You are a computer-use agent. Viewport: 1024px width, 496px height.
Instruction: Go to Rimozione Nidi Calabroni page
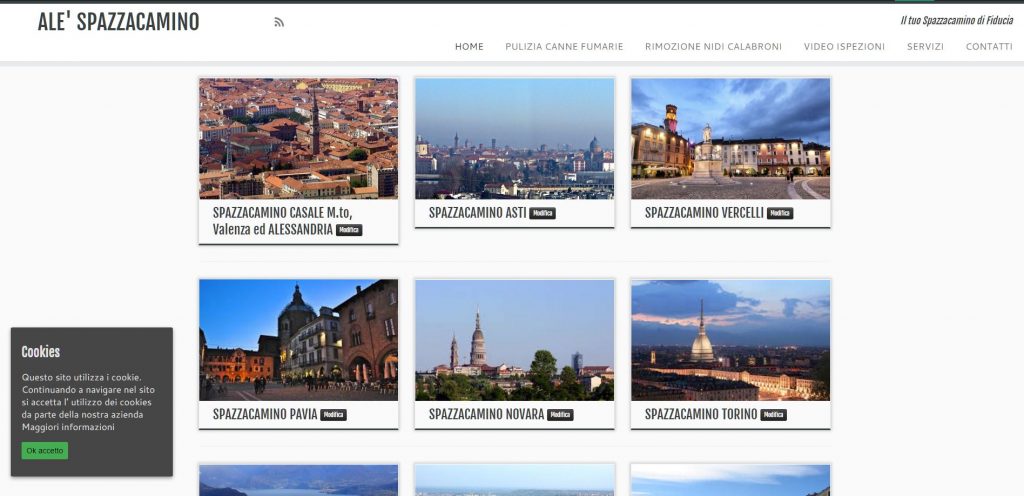[x=713, y=46]
